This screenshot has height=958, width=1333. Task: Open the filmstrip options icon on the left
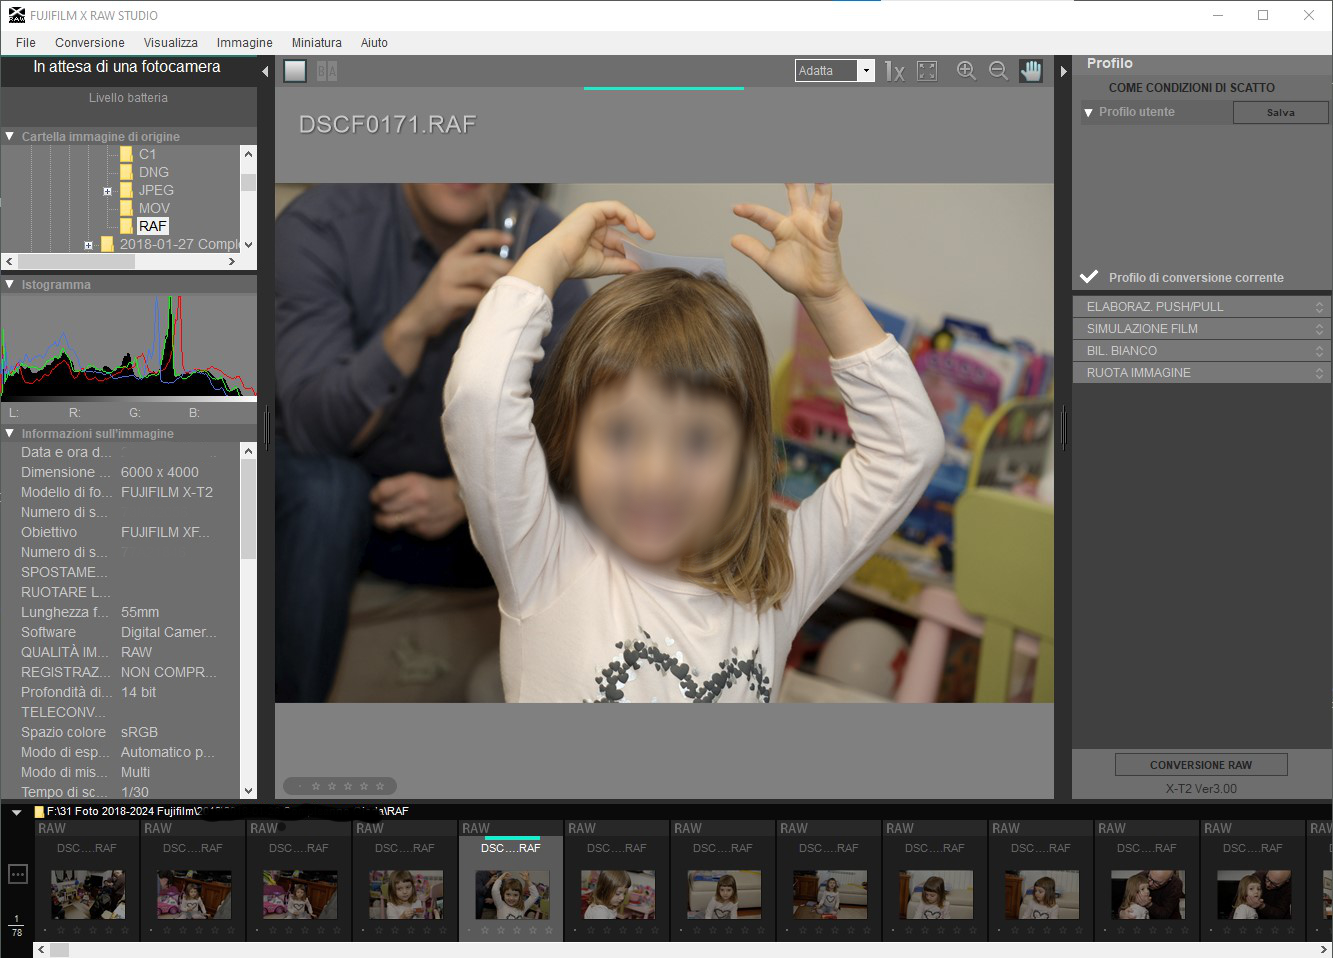point(17,873)
